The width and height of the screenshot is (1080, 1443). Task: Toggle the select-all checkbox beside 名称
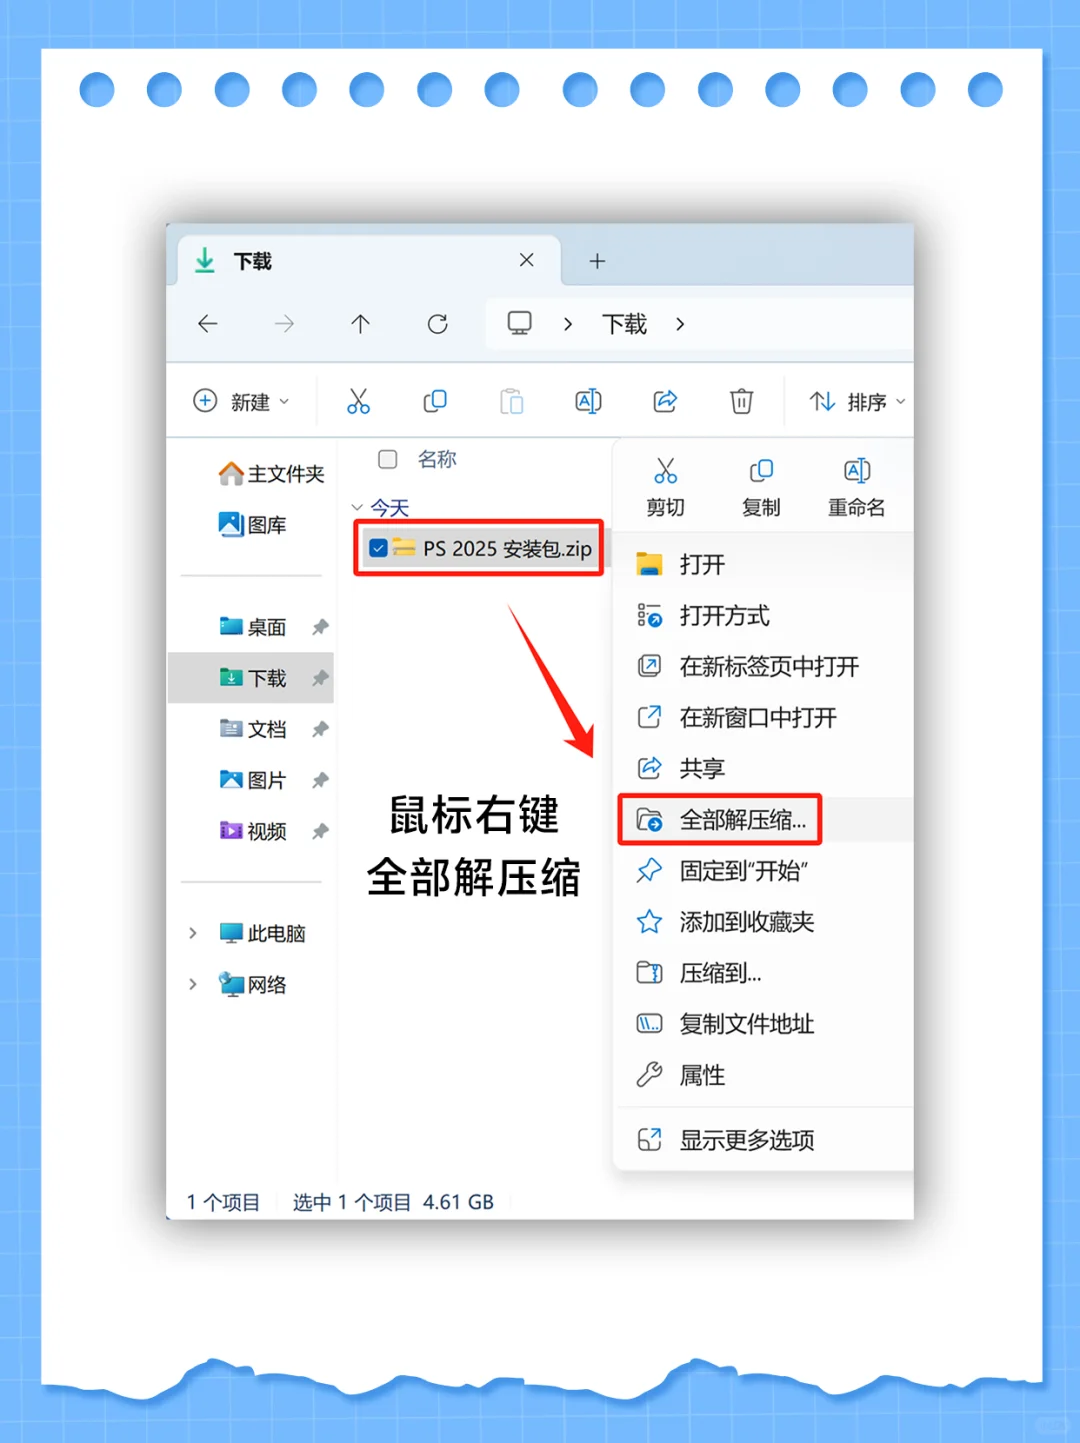387,460
